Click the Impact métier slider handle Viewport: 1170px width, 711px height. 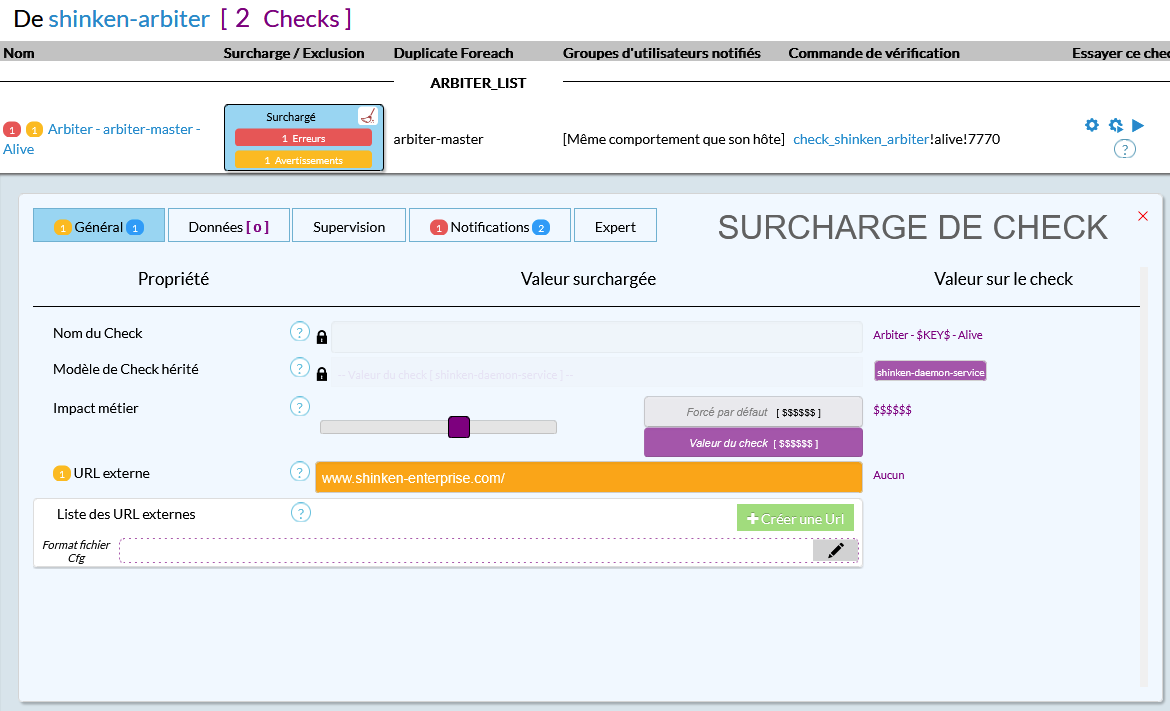click(459, 427)
